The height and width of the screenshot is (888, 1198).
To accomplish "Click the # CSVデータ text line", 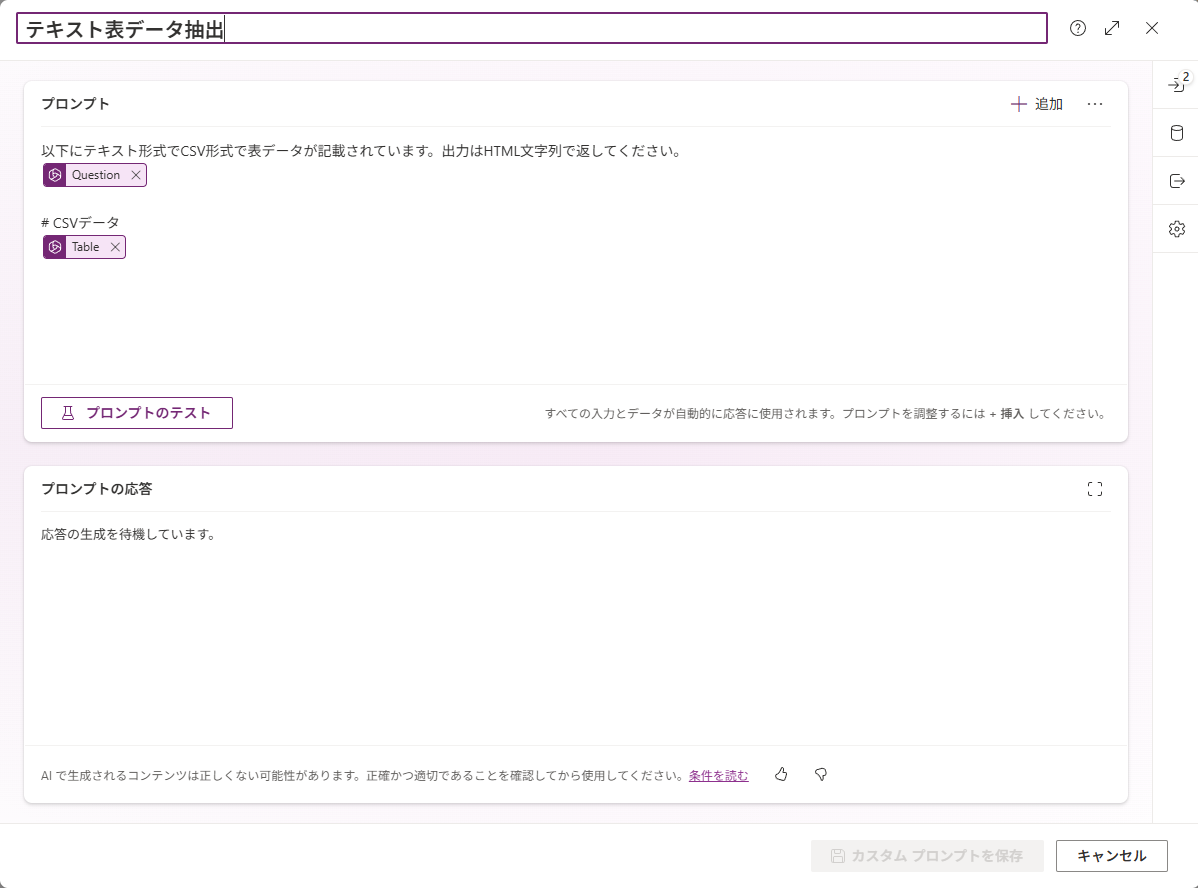I will (x=80, y=222).
